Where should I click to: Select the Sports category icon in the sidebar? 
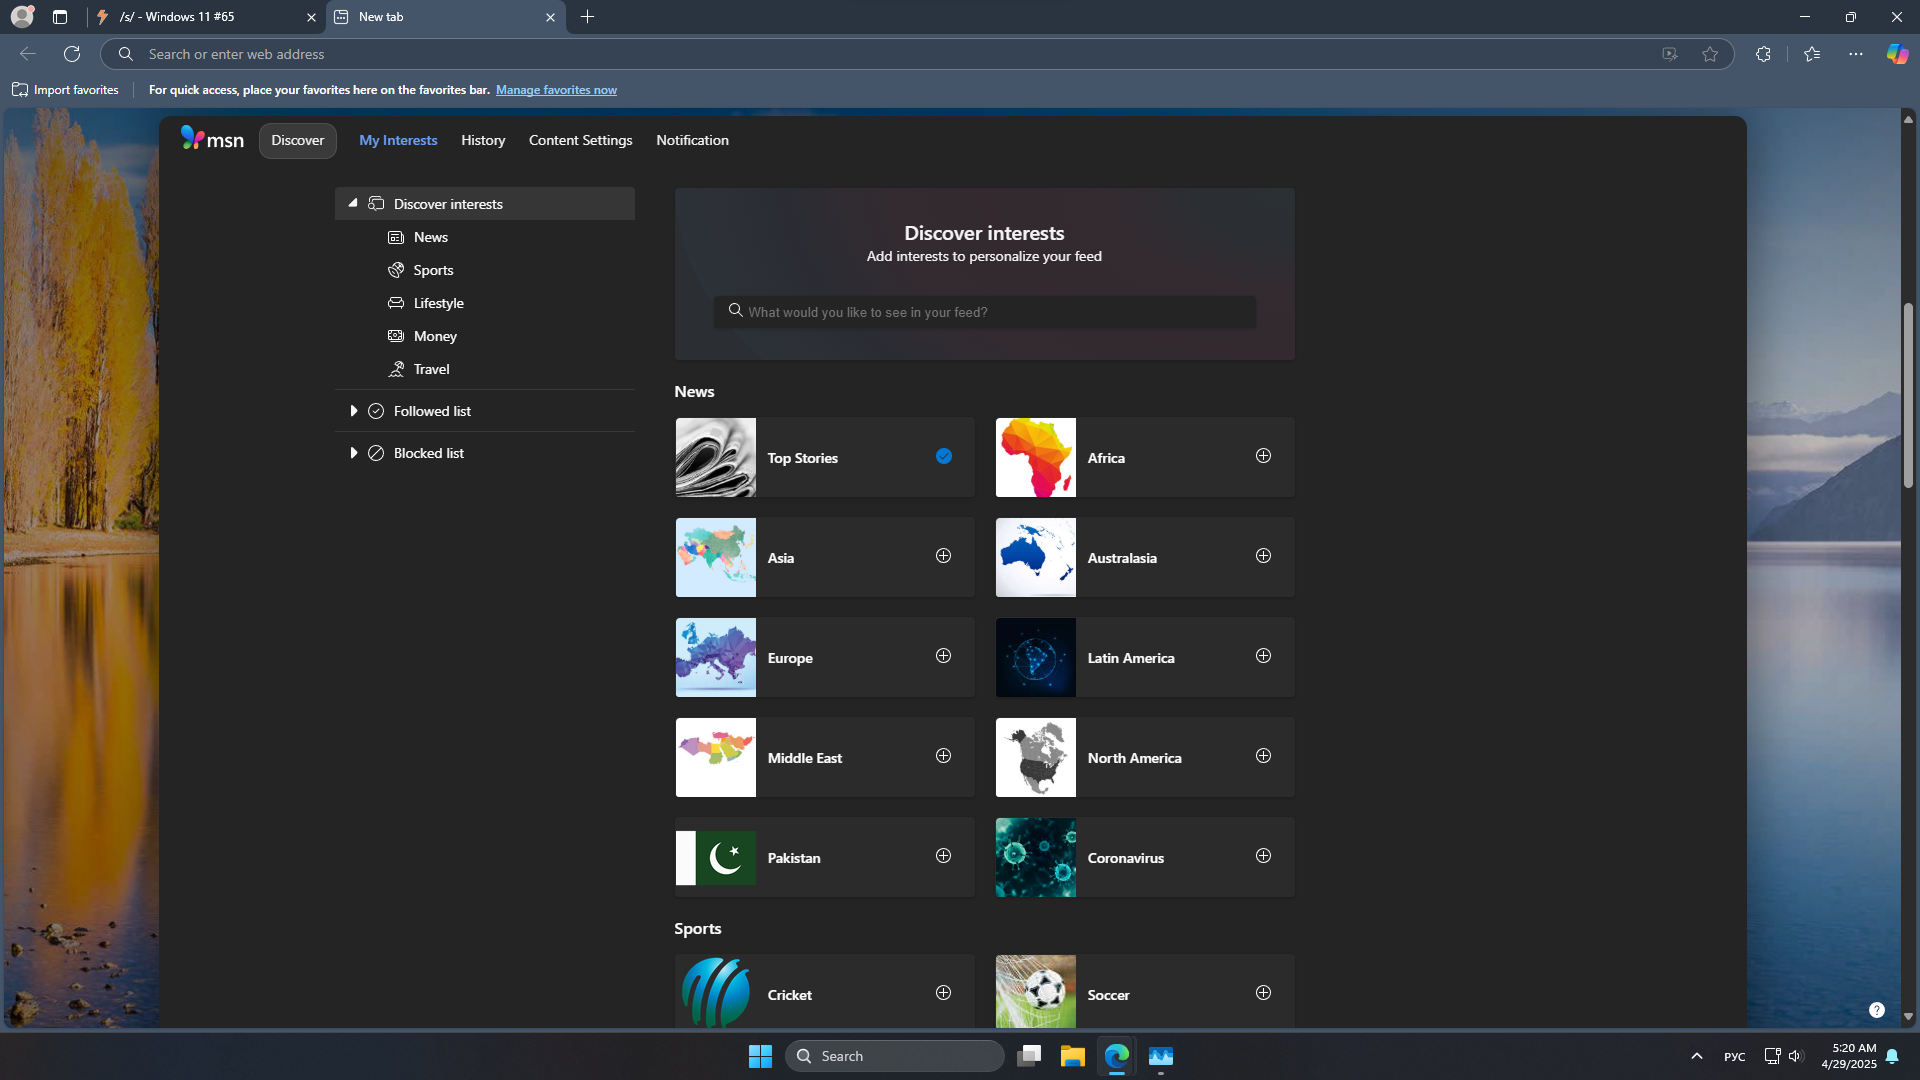[x=396, y=270]
